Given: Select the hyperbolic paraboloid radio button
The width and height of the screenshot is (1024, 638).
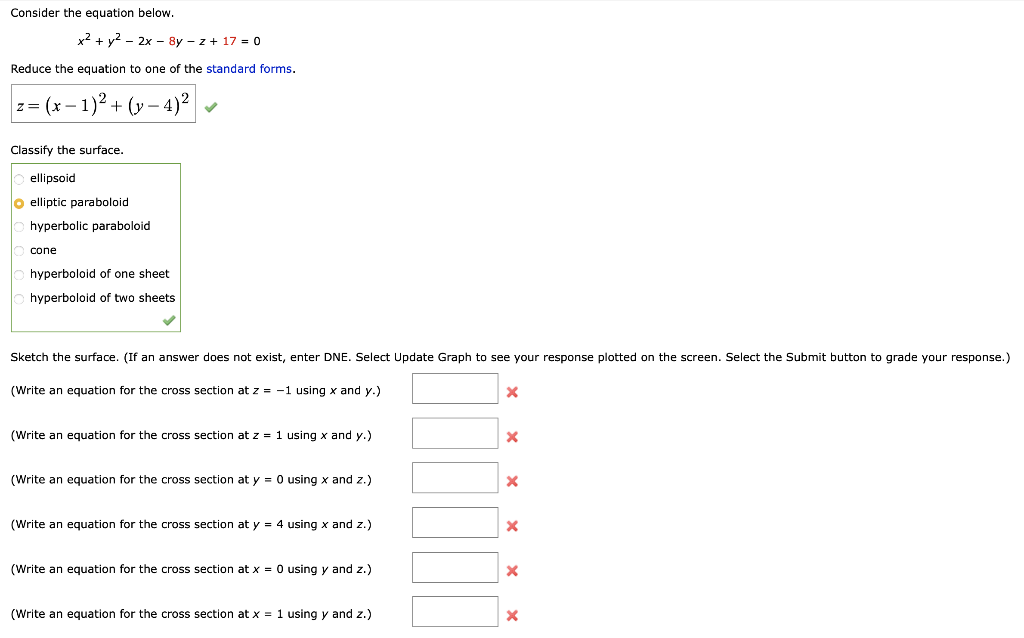Looking at the screenshot, I should click(x=19, y=227).
